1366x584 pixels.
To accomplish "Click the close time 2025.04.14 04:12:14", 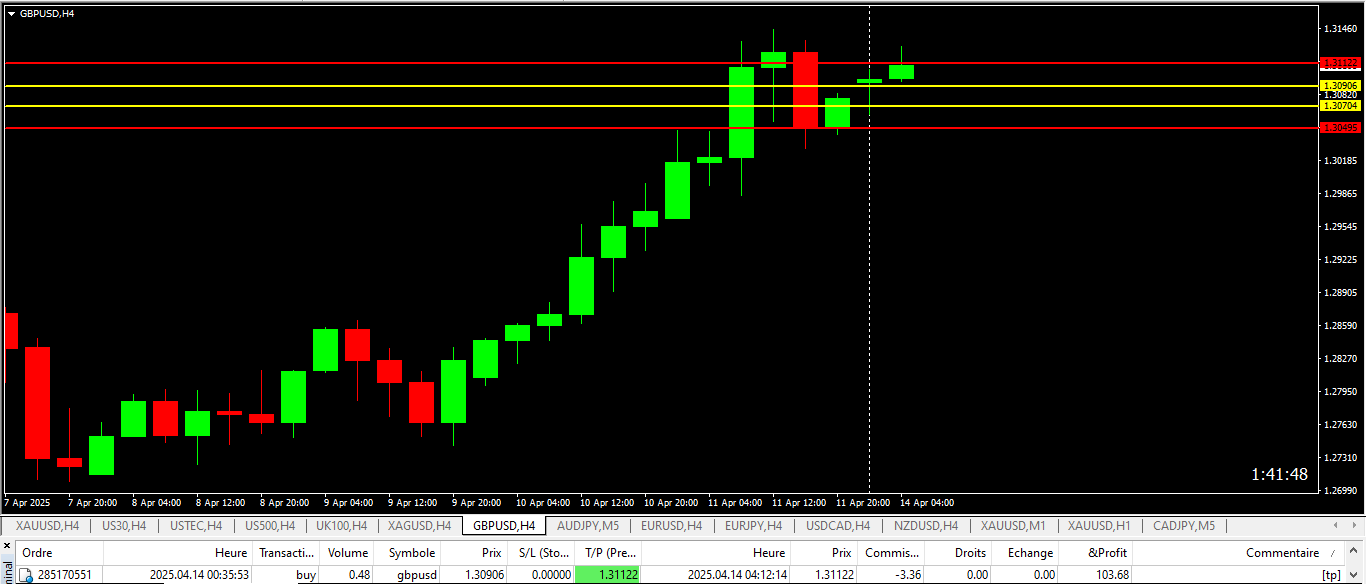I will coord(738,575).
